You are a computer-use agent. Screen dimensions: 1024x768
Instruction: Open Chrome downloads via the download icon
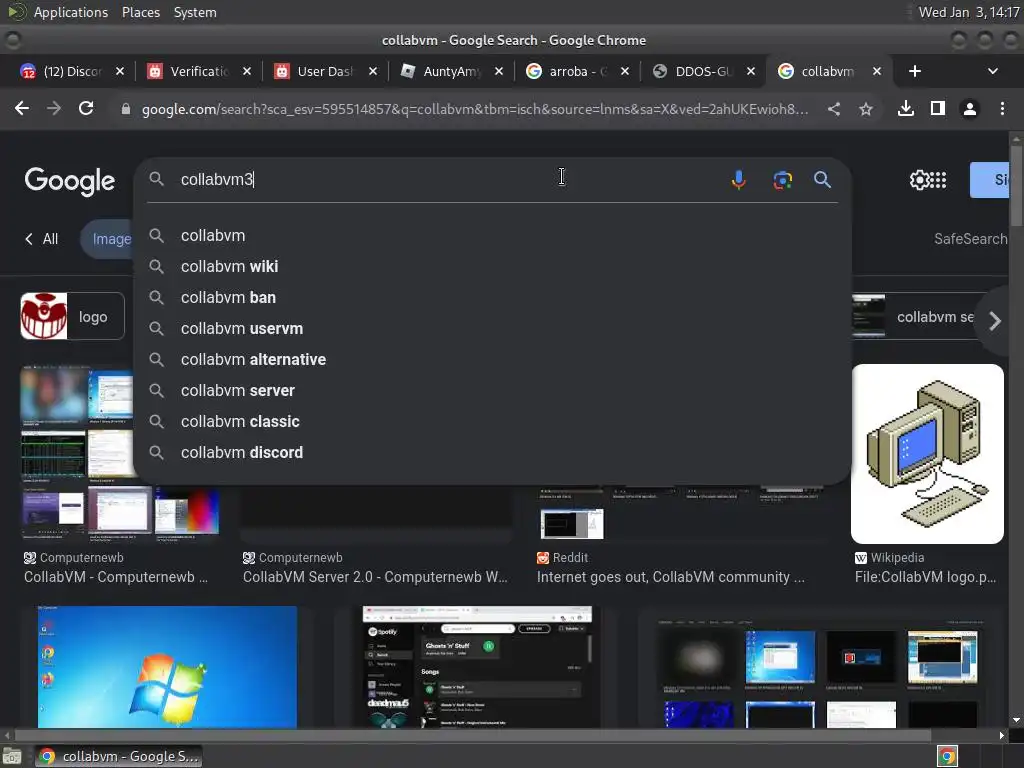click(x=906, y=108)
